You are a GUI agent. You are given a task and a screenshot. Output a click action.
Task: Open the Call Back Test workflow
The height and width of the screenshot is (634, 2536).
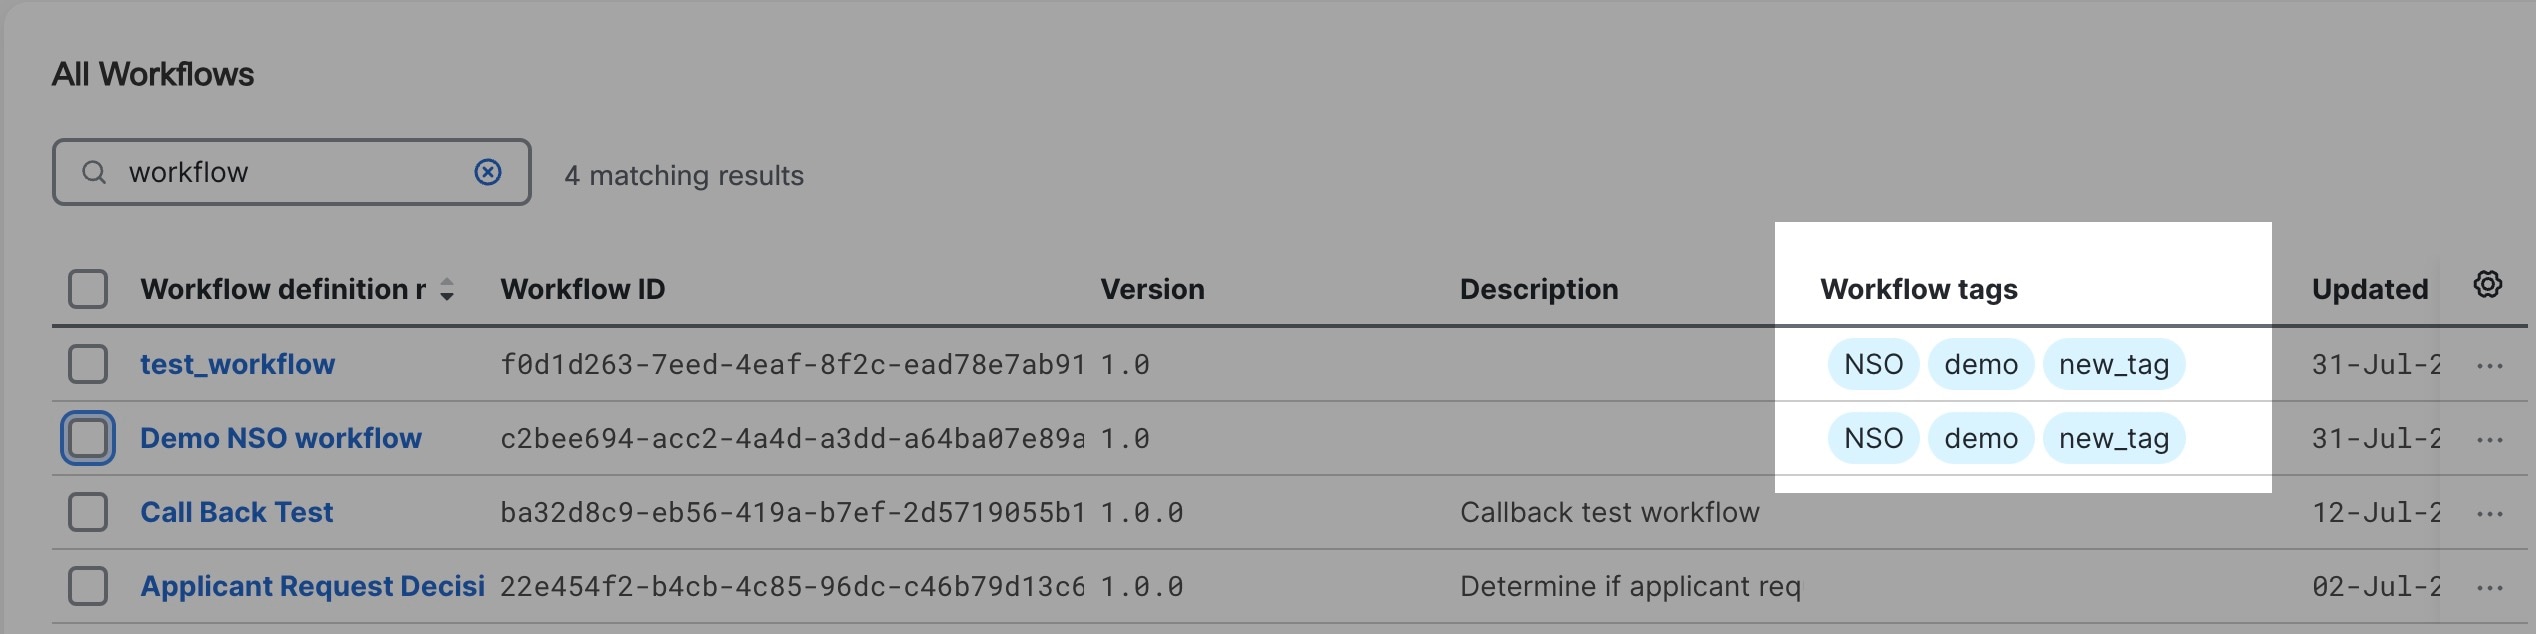point(236,512)
